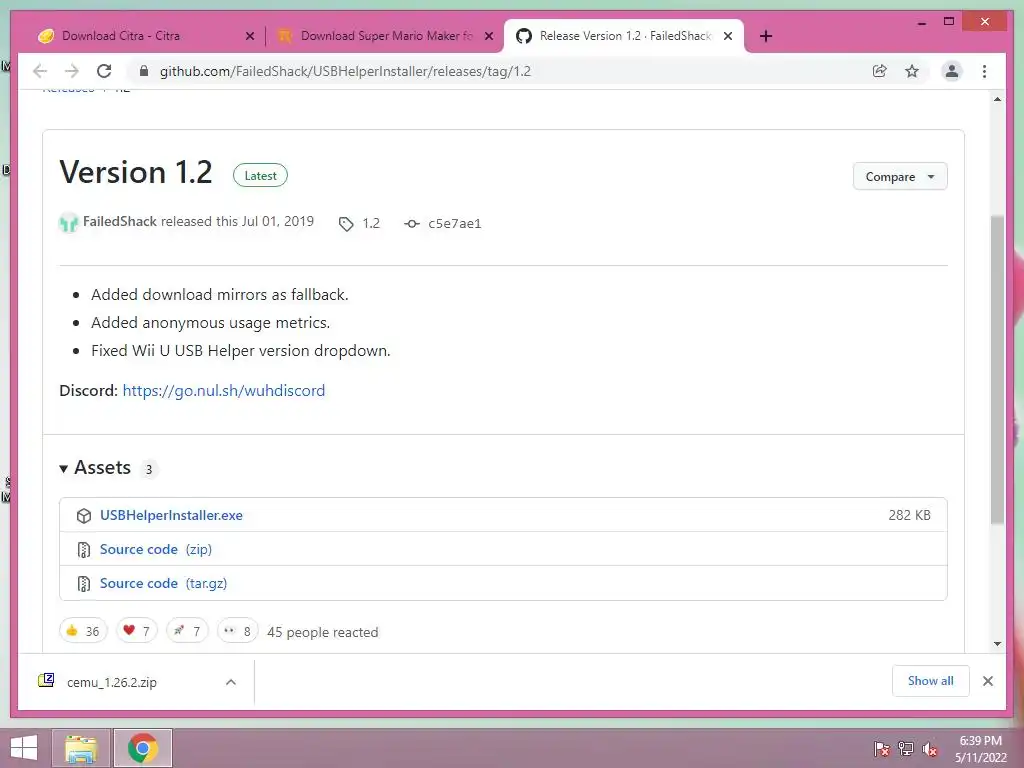Click the Version 1.2 heading

click(136, 172)
